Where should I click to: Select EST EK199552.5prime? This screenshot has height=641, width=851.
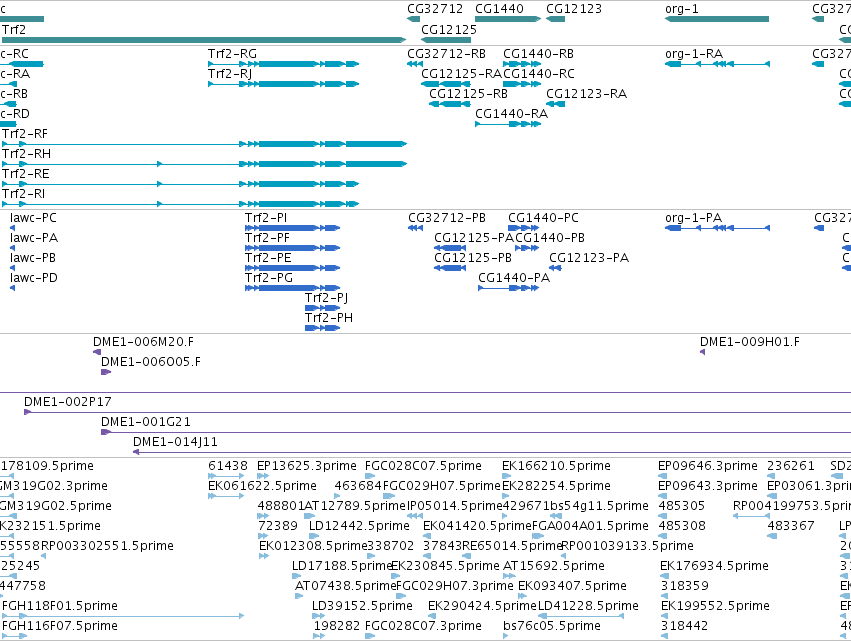click(664, 617)
